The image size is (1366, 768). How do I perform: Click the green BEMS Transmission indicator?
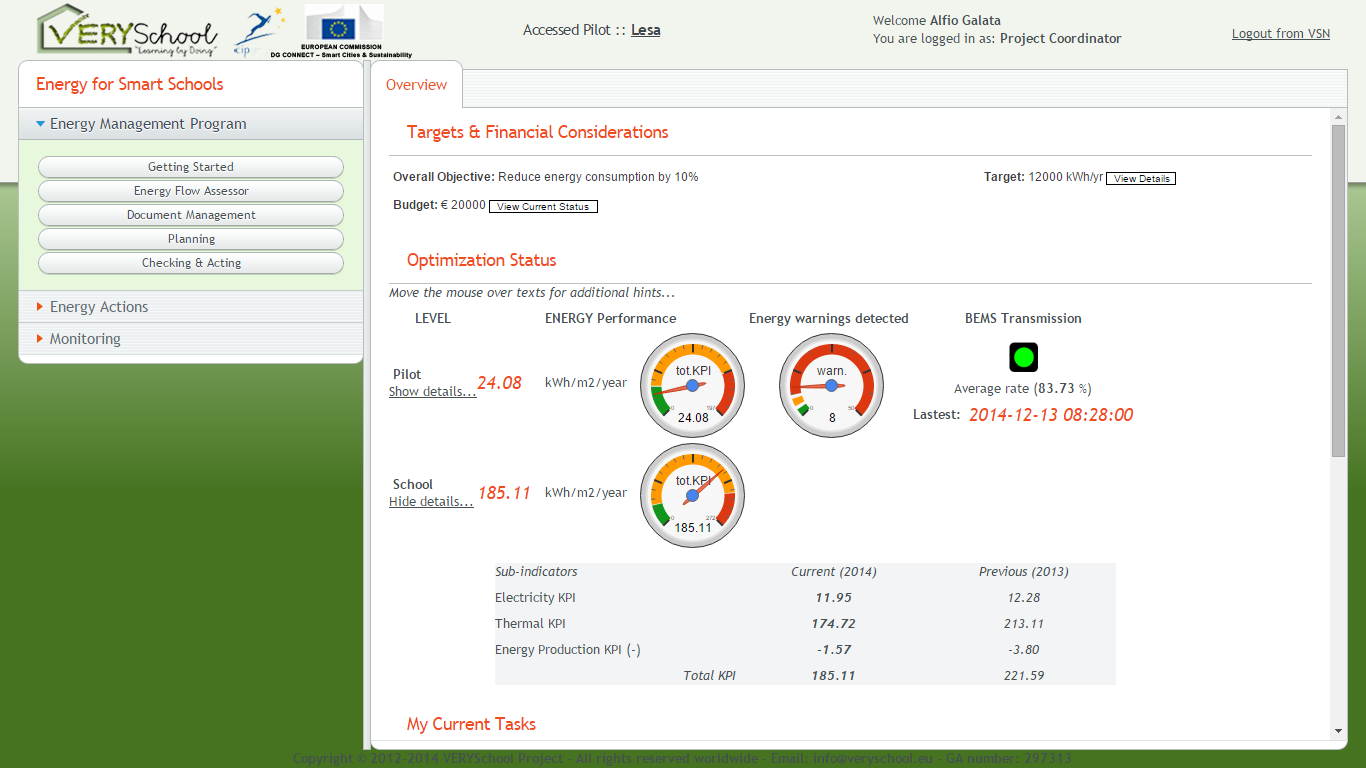[x=1023, y=357]
